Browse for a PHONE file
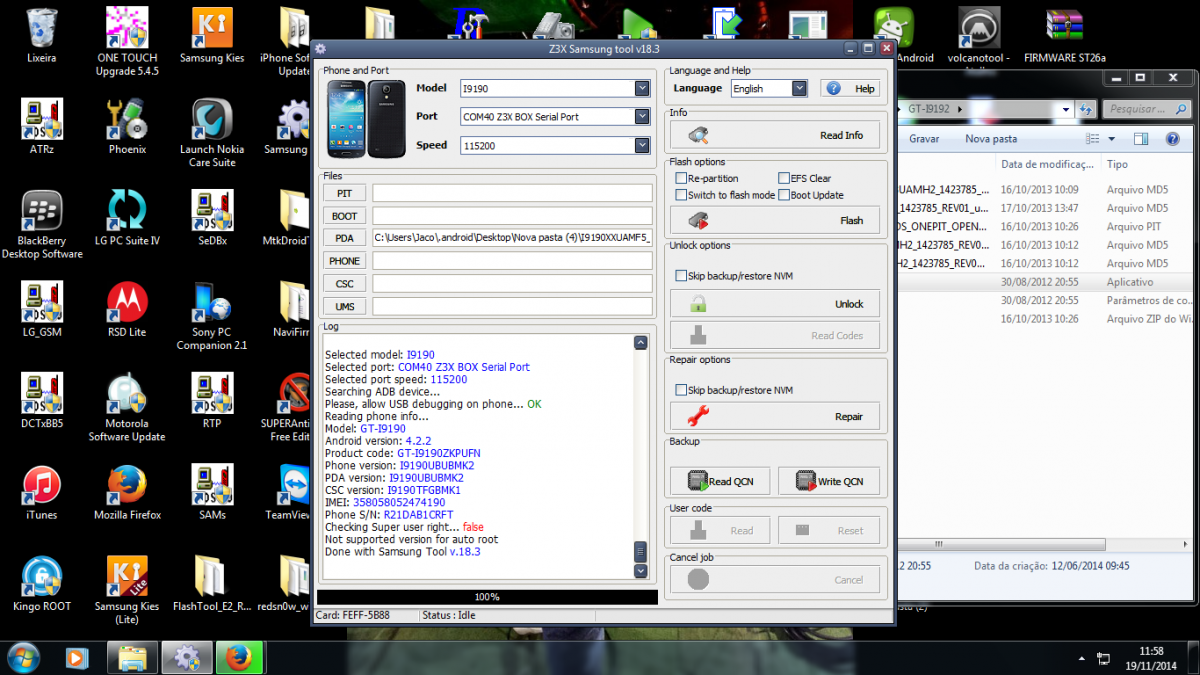Image resolution: width=1200 pixels, height=675 pixels. (345, 261)
